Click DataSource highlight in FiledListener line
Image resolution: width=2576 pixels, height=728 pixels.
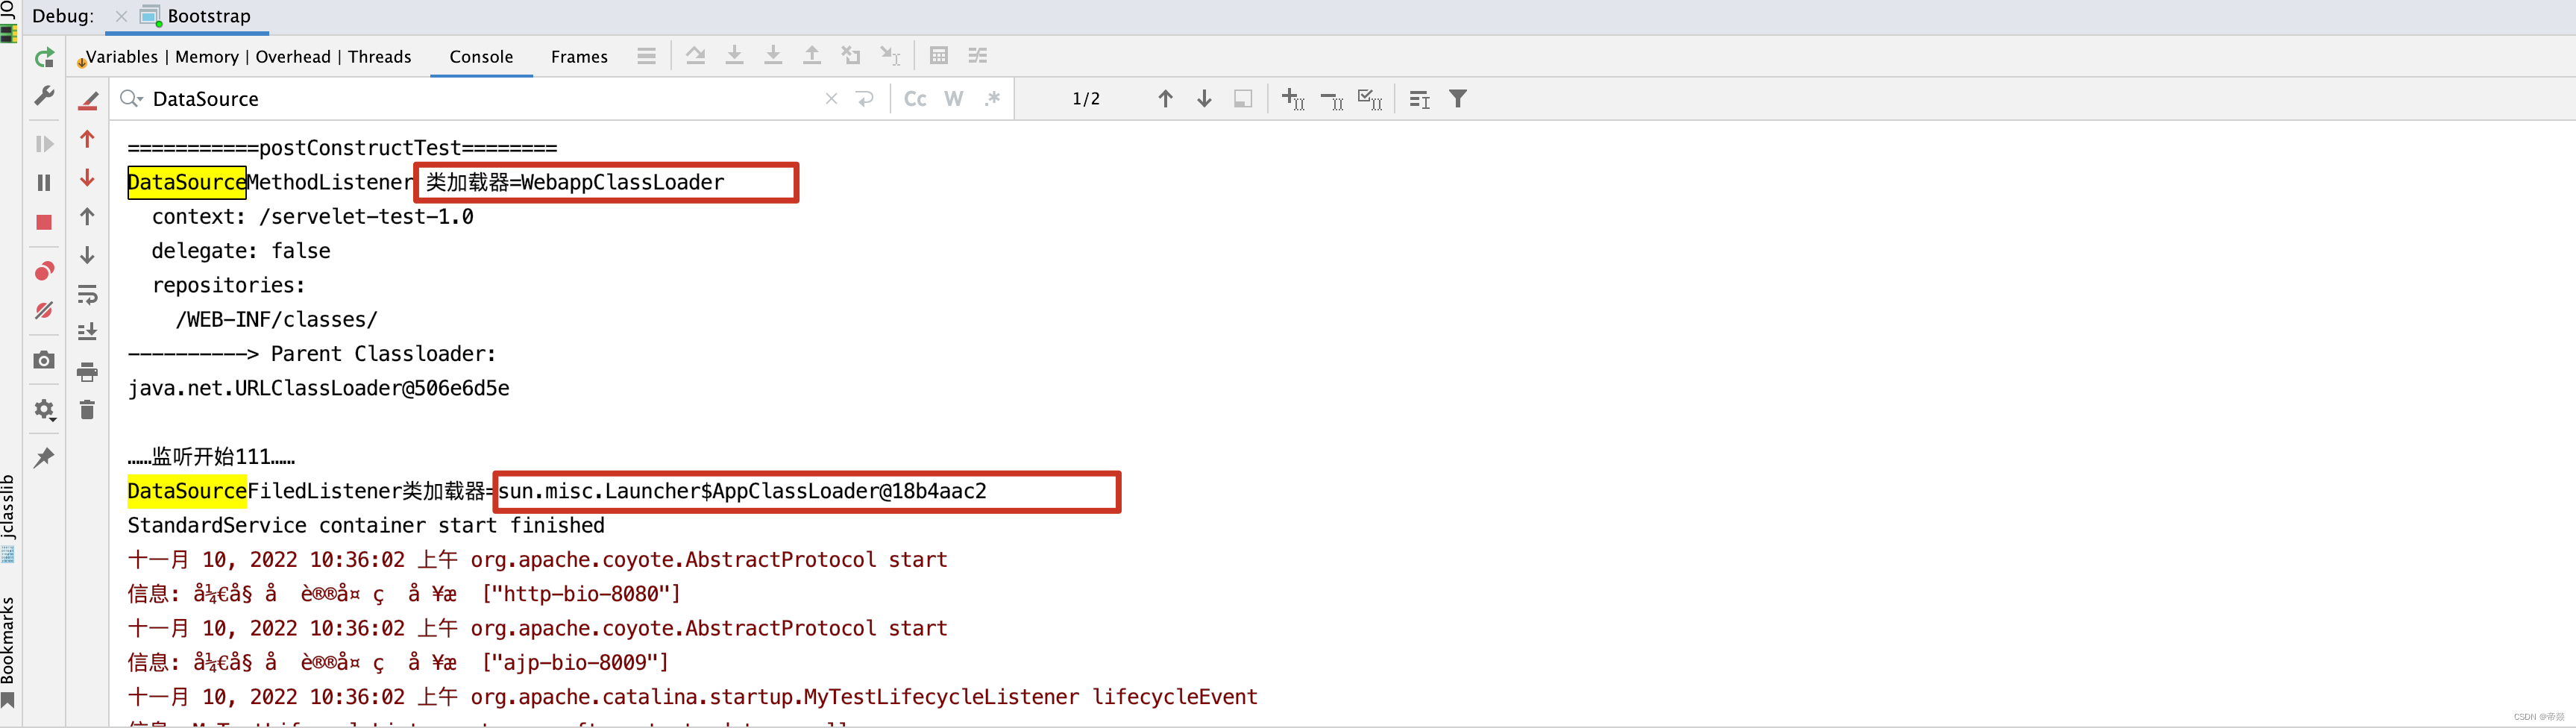point(187,491)
